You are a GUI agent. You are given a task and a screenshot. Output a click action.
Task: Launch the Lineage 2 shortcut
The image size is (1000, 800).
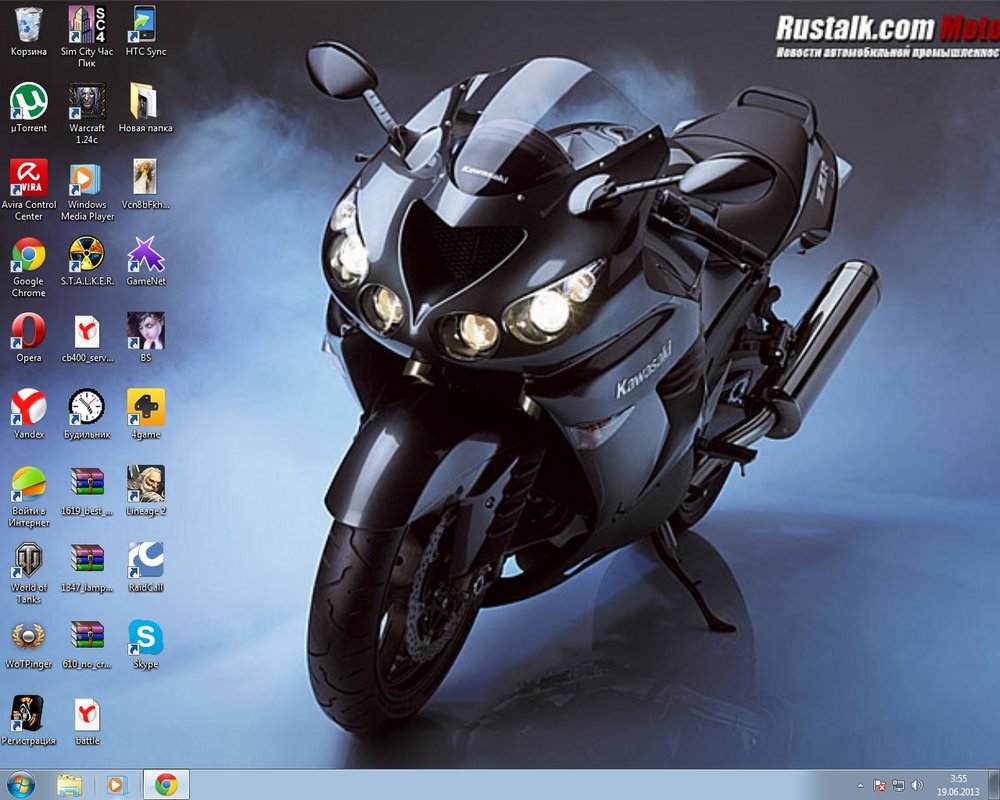[x=146, y=484]
